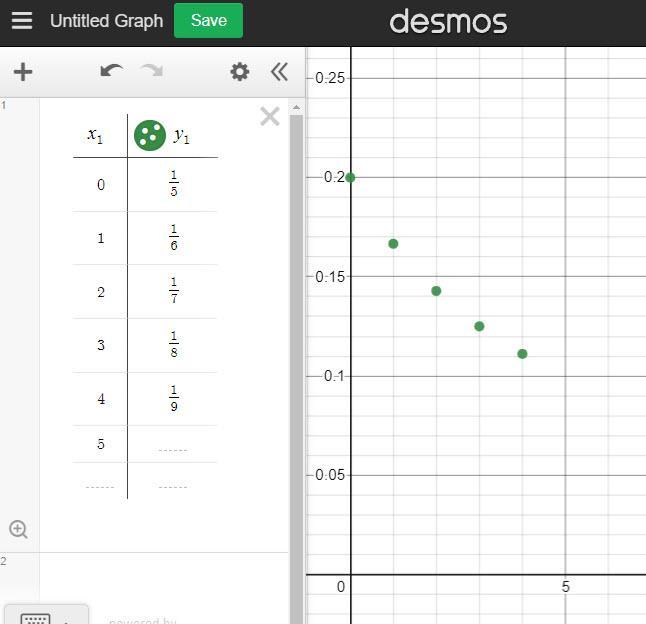Select the x1 cell containing 5
Viewport: 646px width, 624px height.
(x=101, y=444)
